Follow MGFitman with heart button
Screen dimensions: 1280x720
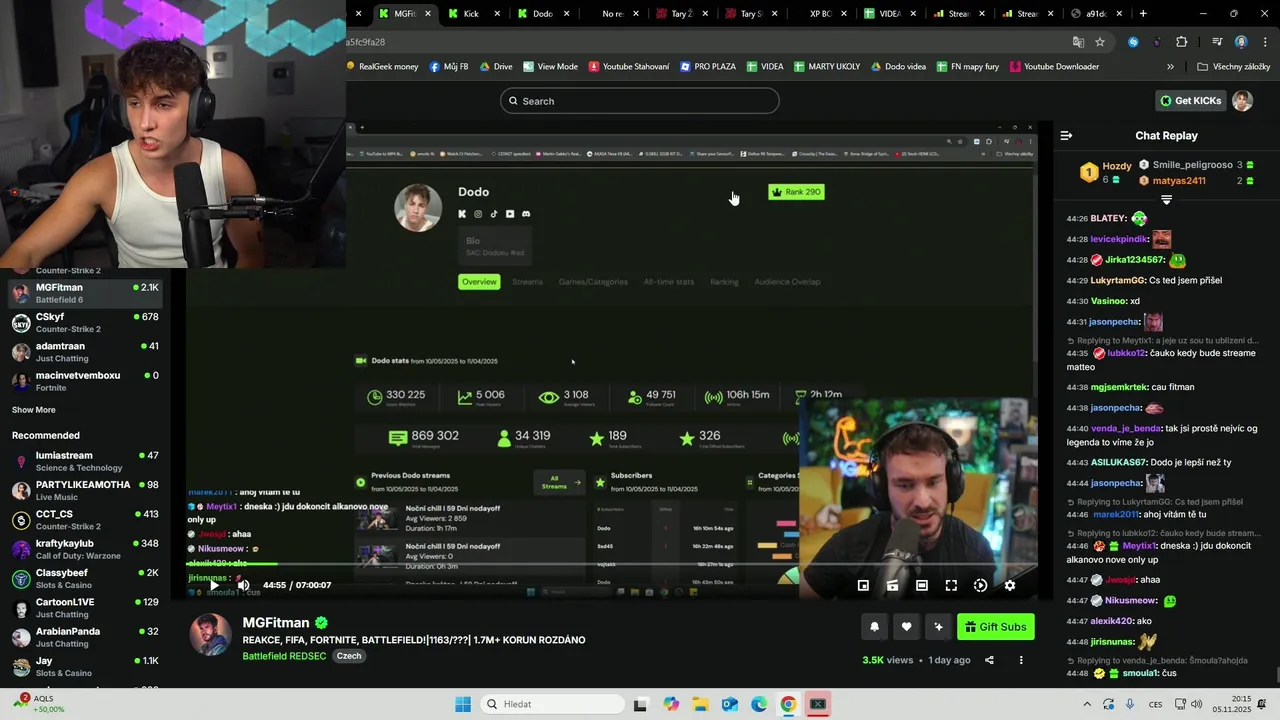coord(906,627)
